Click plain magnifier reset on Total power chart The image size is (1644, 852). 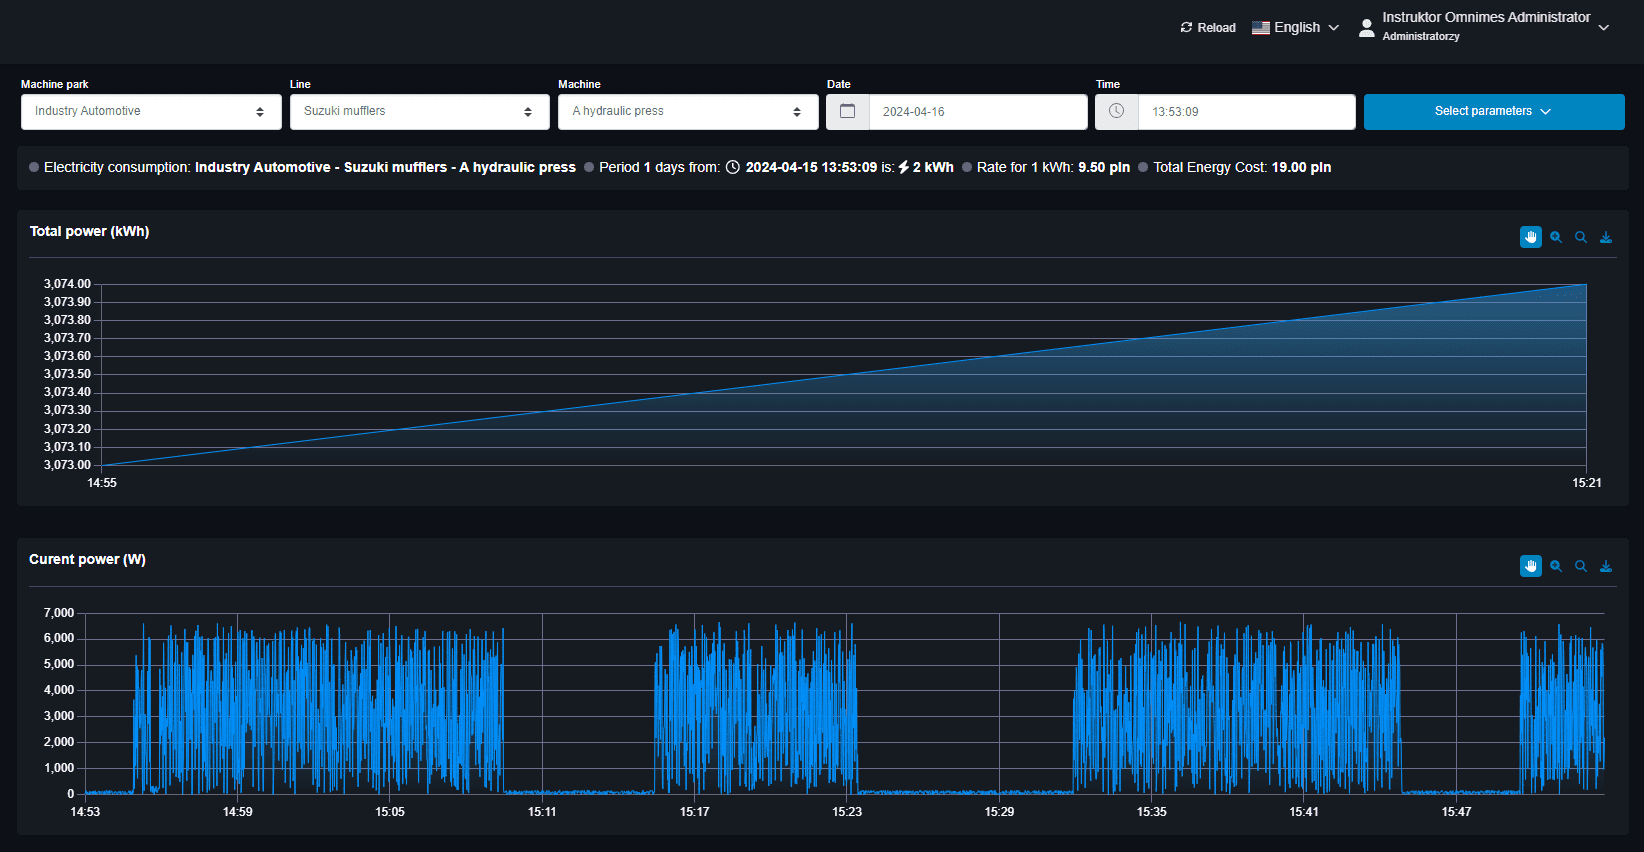click(1581, 237)
